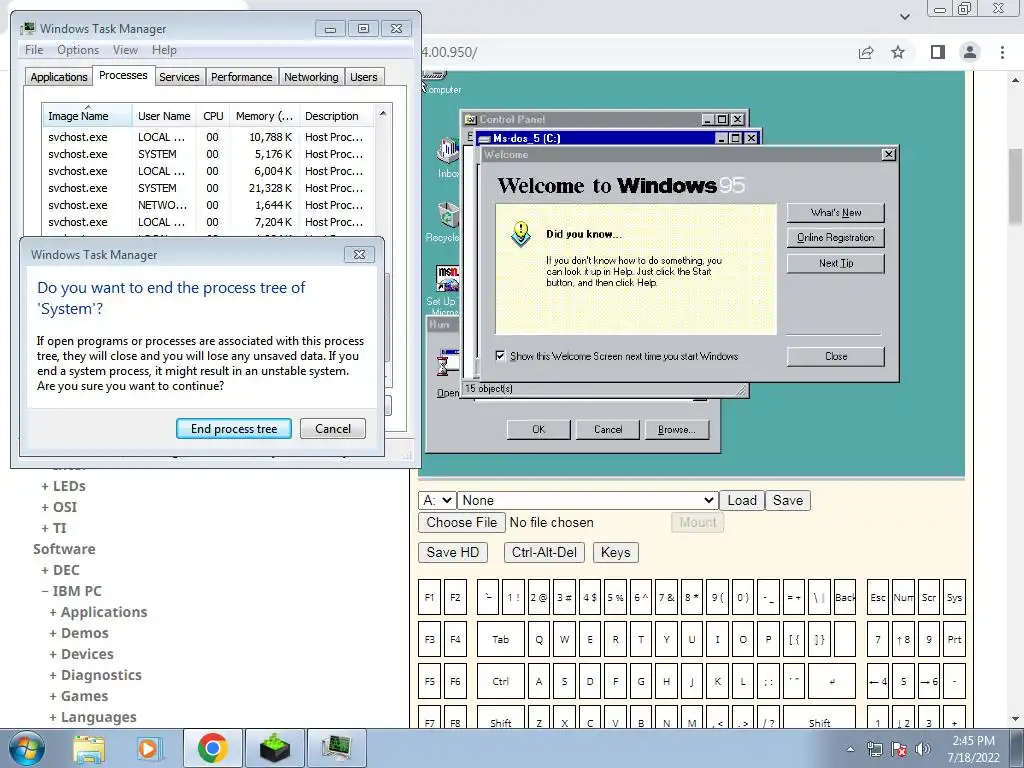Open Task Manager View menu
Image resolution: width=1024 pixels, height=768 pixels.
point(125,50)
